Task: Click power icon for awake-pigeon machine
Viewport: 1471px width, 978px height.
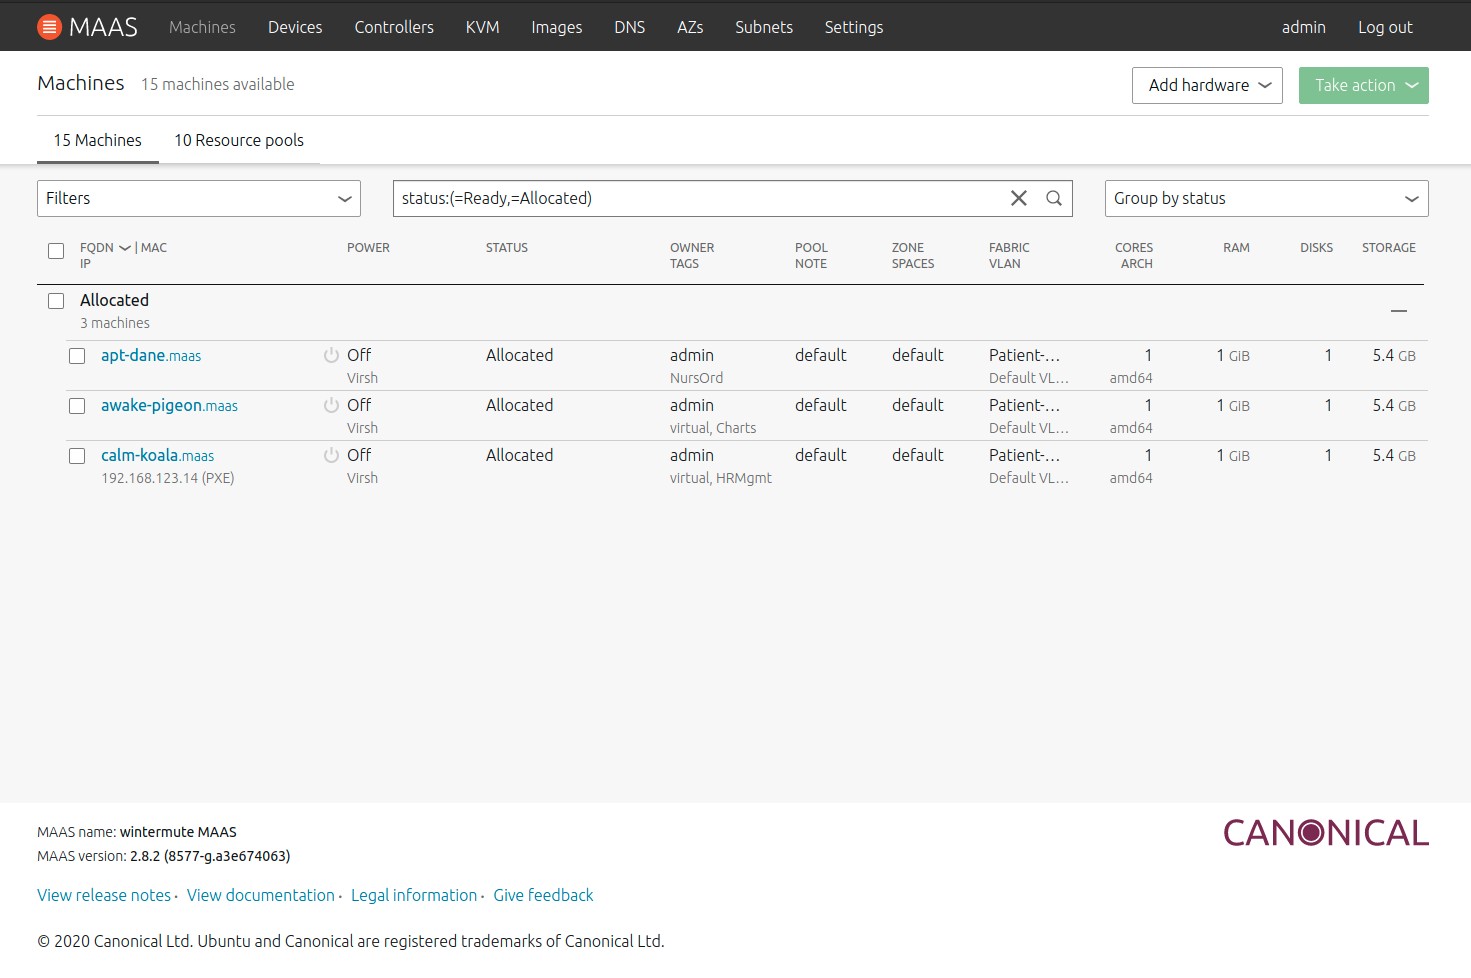Action: click(331, 405)
